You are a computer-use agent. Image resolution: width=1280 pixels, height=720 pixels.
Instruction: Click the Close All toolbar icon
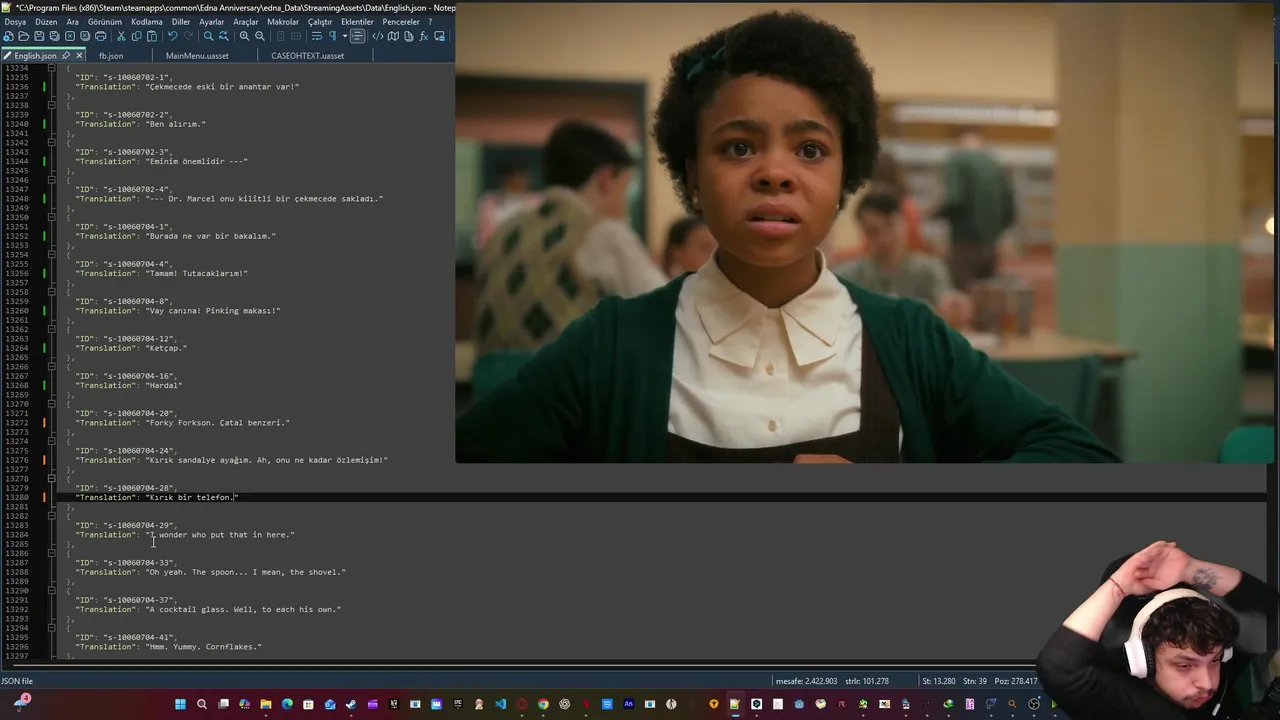tap(85, 36)
